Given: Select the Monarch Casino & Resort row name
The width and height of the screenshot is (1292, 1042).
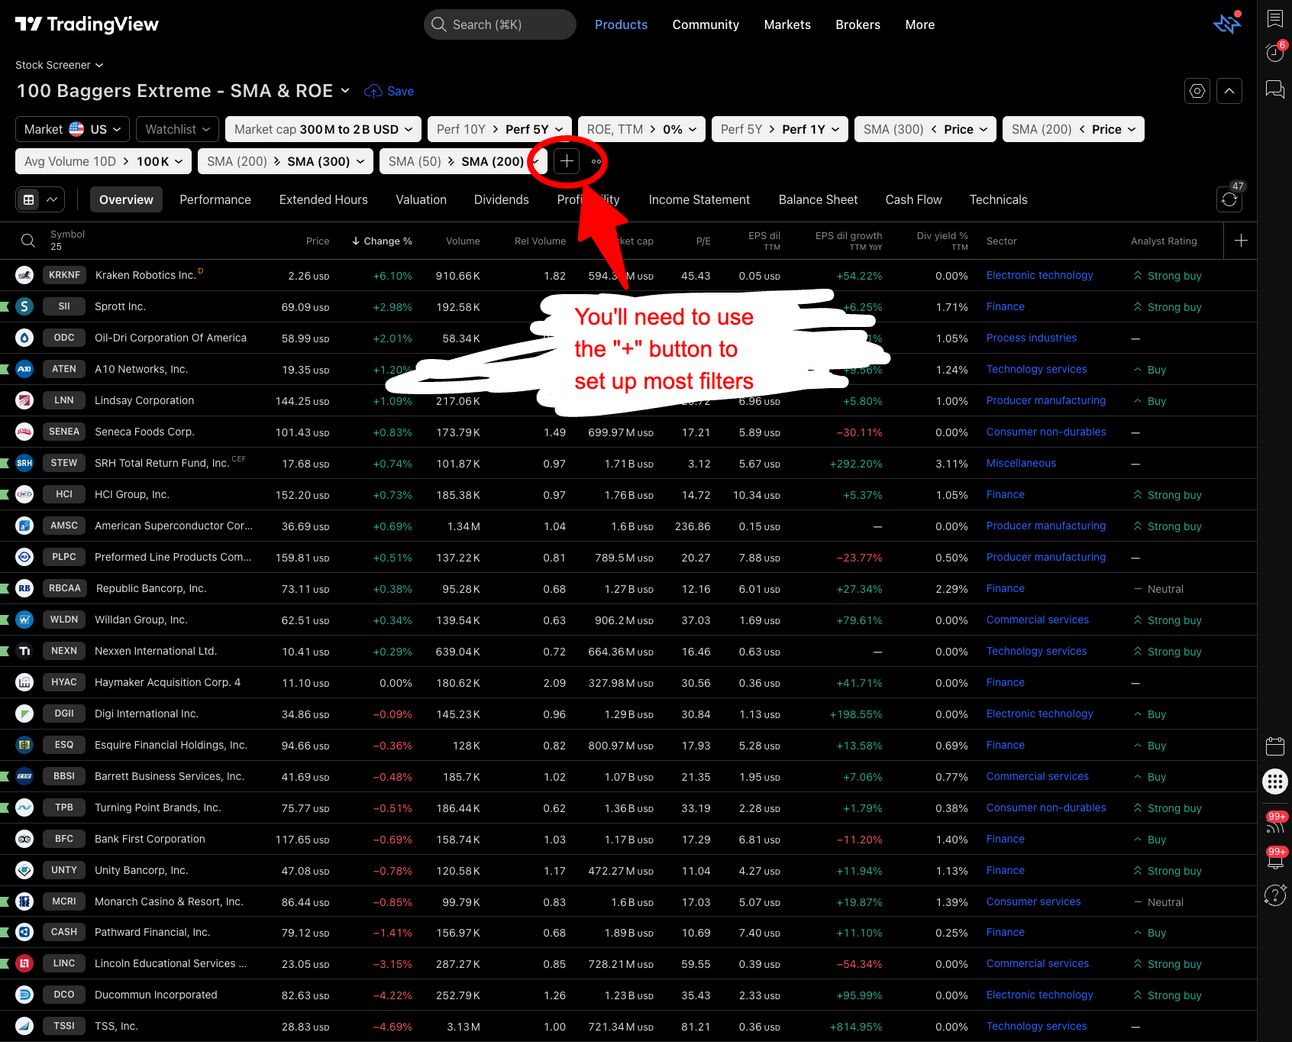Looking at the screenshot, I should [168, 901].
